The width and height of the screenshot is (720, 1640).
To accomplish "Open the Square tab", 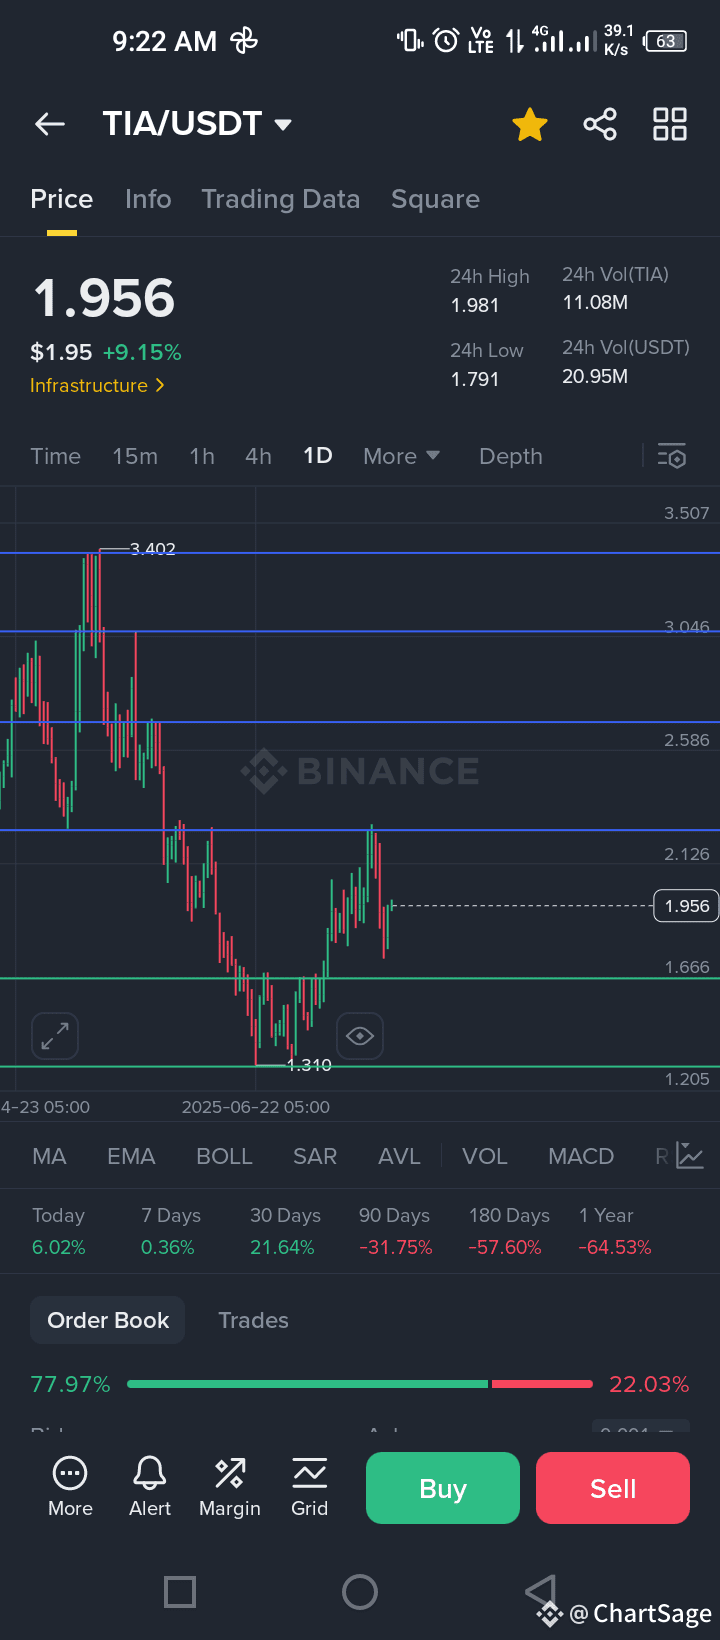I will click(x=435, y=199).
